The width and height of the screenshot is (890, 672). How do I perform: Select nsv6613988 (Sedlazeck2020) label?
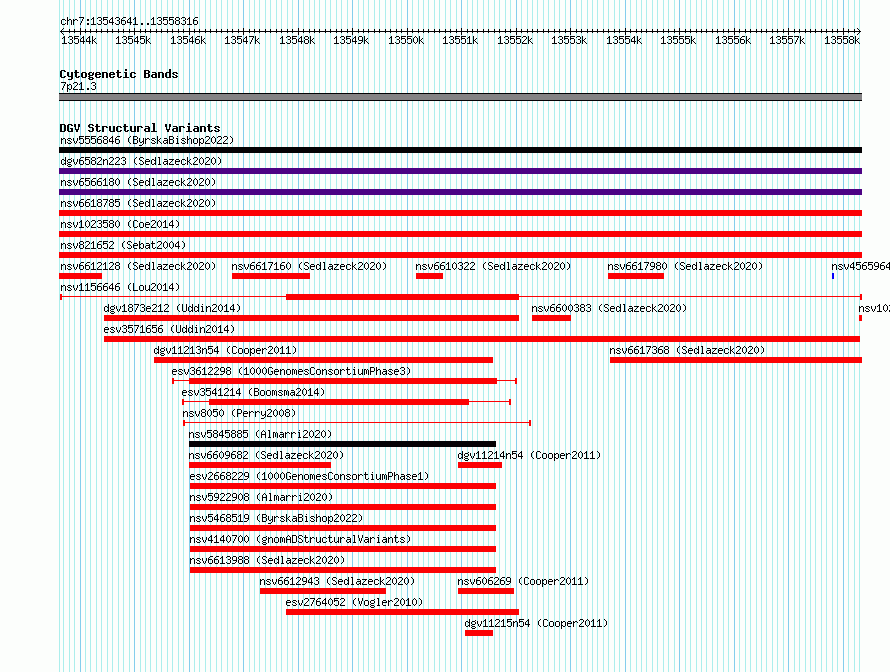[x=267, y=560]
